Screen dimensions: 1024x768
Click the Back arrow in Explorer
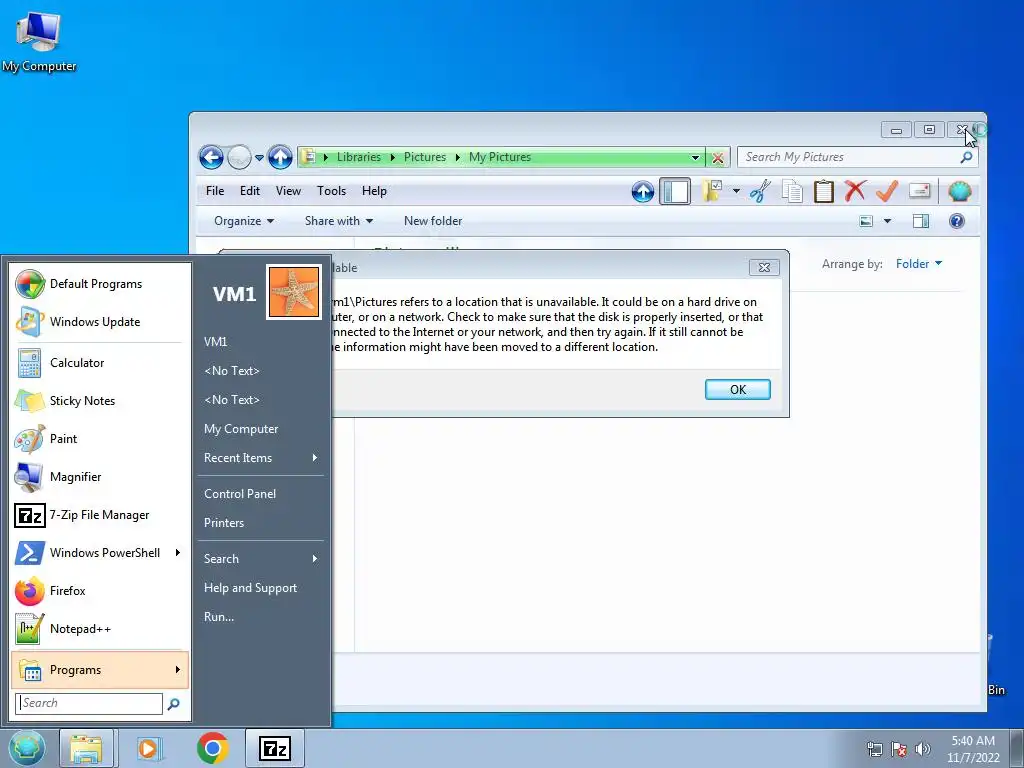211,157
